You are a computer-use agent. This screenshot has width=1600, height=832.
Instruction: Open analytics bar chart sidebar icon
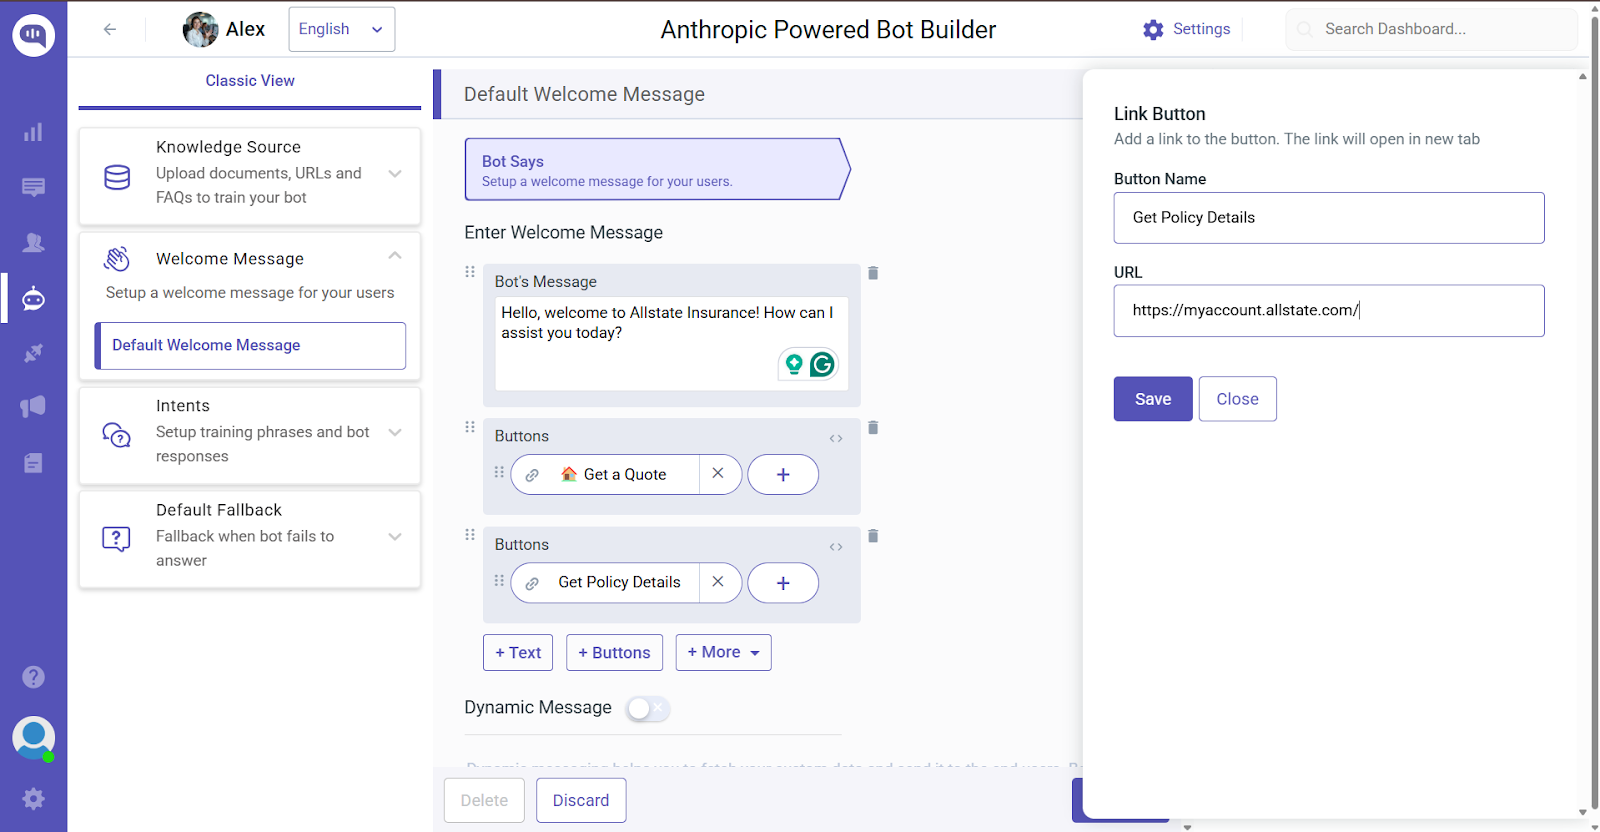click(x=33, y=132)
